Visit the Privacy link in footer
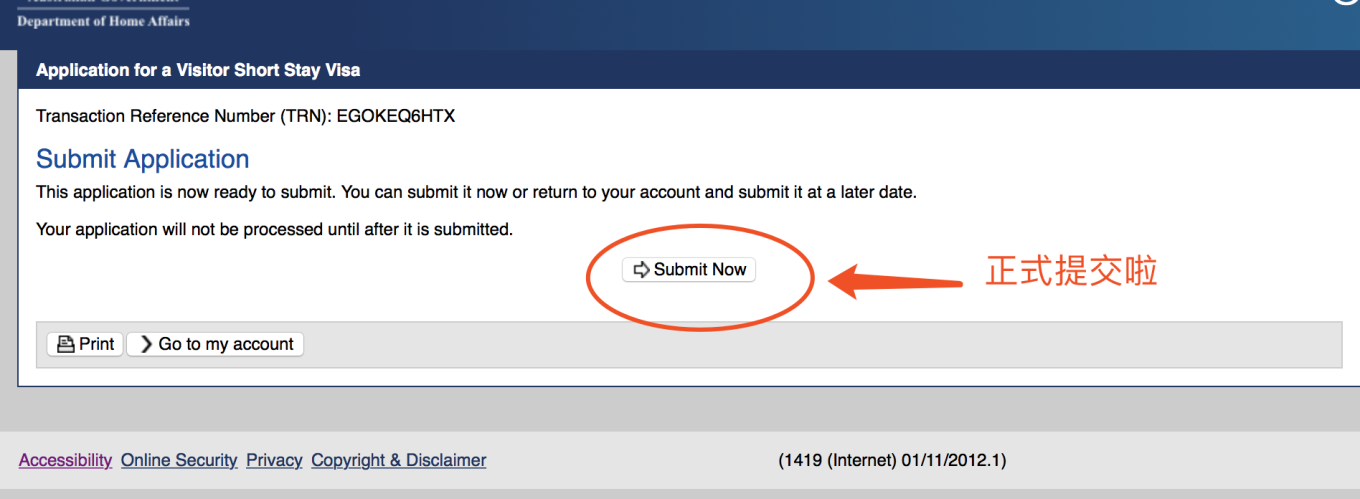 (x=274, y=460)
